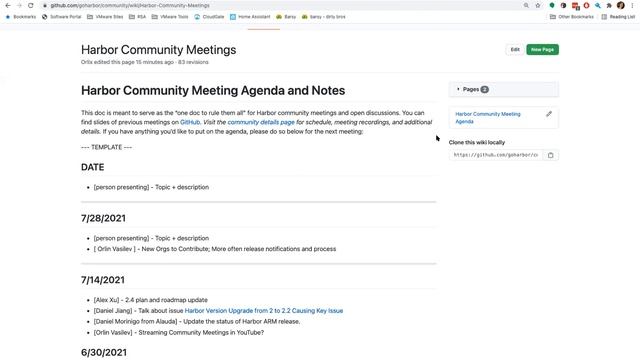Click the Streaming Community Meetings in YouTube bullet
640x360 pixels.
(x=179, y=333)
